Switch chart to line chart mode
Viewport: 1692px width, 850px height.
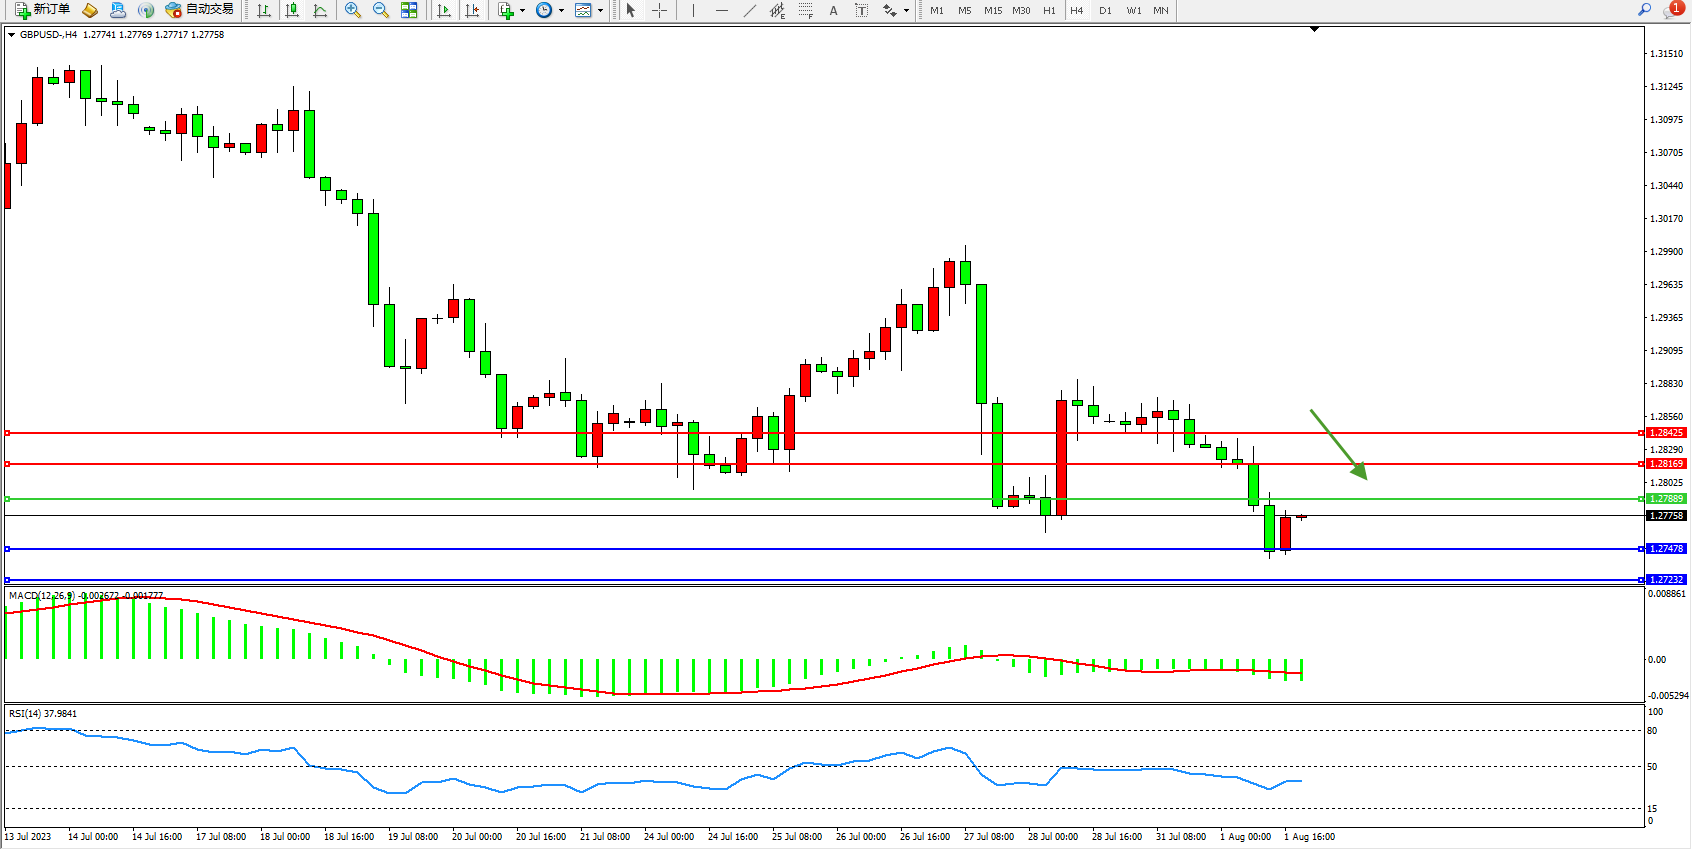click(x=320, y=10)
